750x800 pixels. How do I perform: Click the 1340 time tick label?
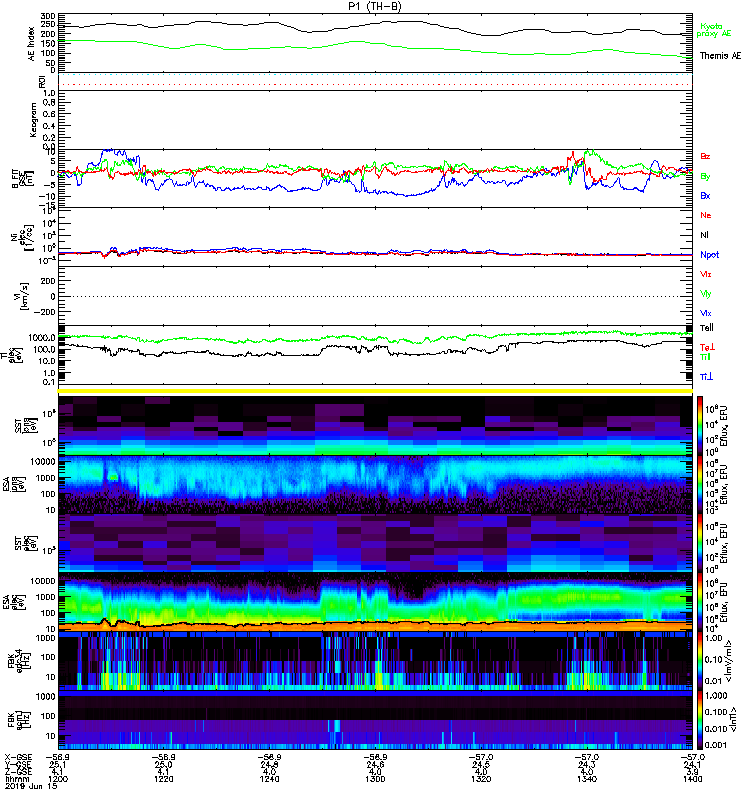587,779
